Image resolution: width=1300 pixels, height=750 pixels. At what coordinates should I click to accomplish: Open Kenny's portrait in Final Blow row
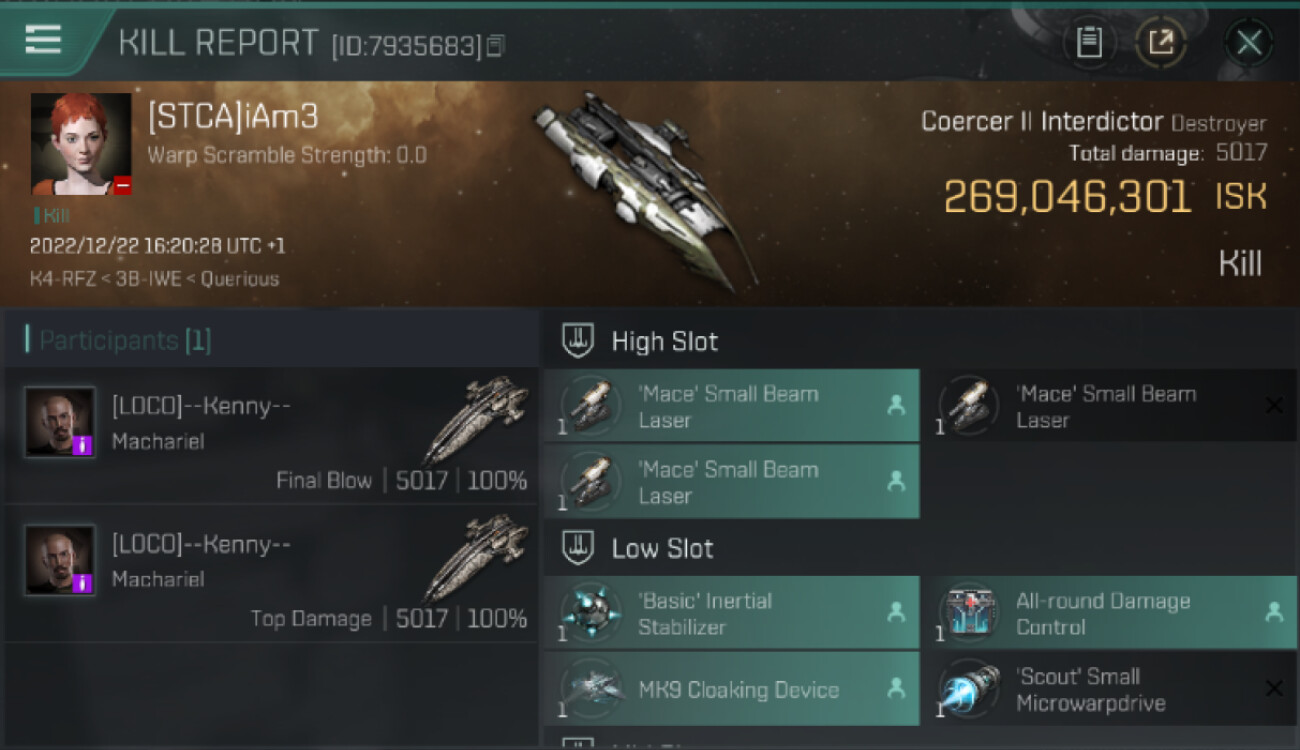pyautogui.click(x=60, y=422)
